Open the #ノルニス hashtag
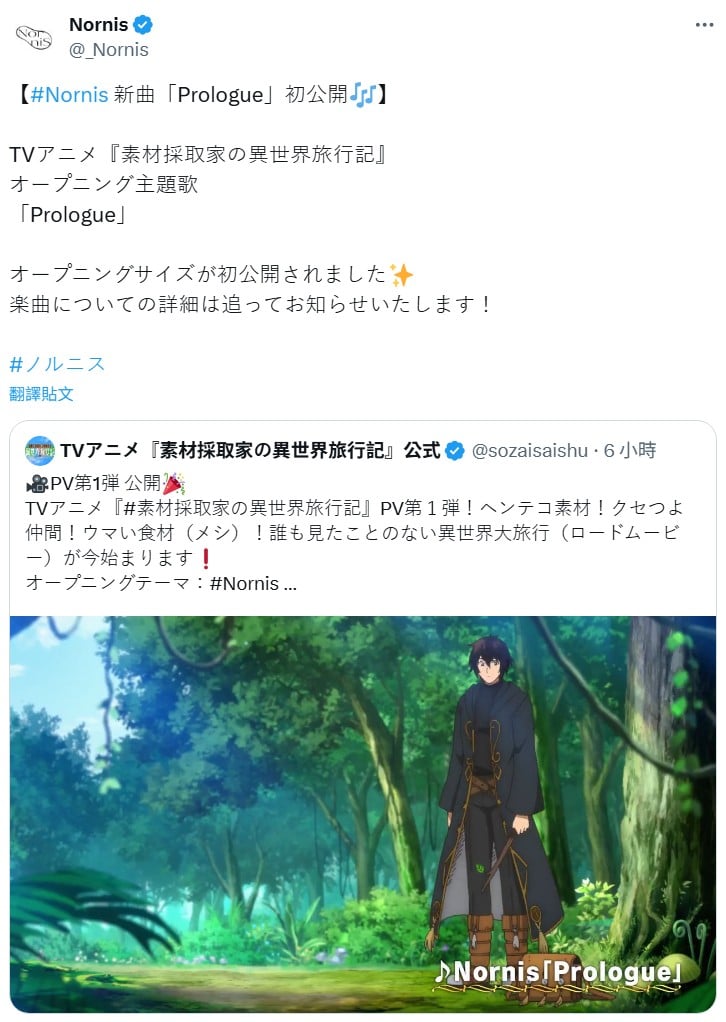The image size is (726, 1022). (x=57, y=364)
